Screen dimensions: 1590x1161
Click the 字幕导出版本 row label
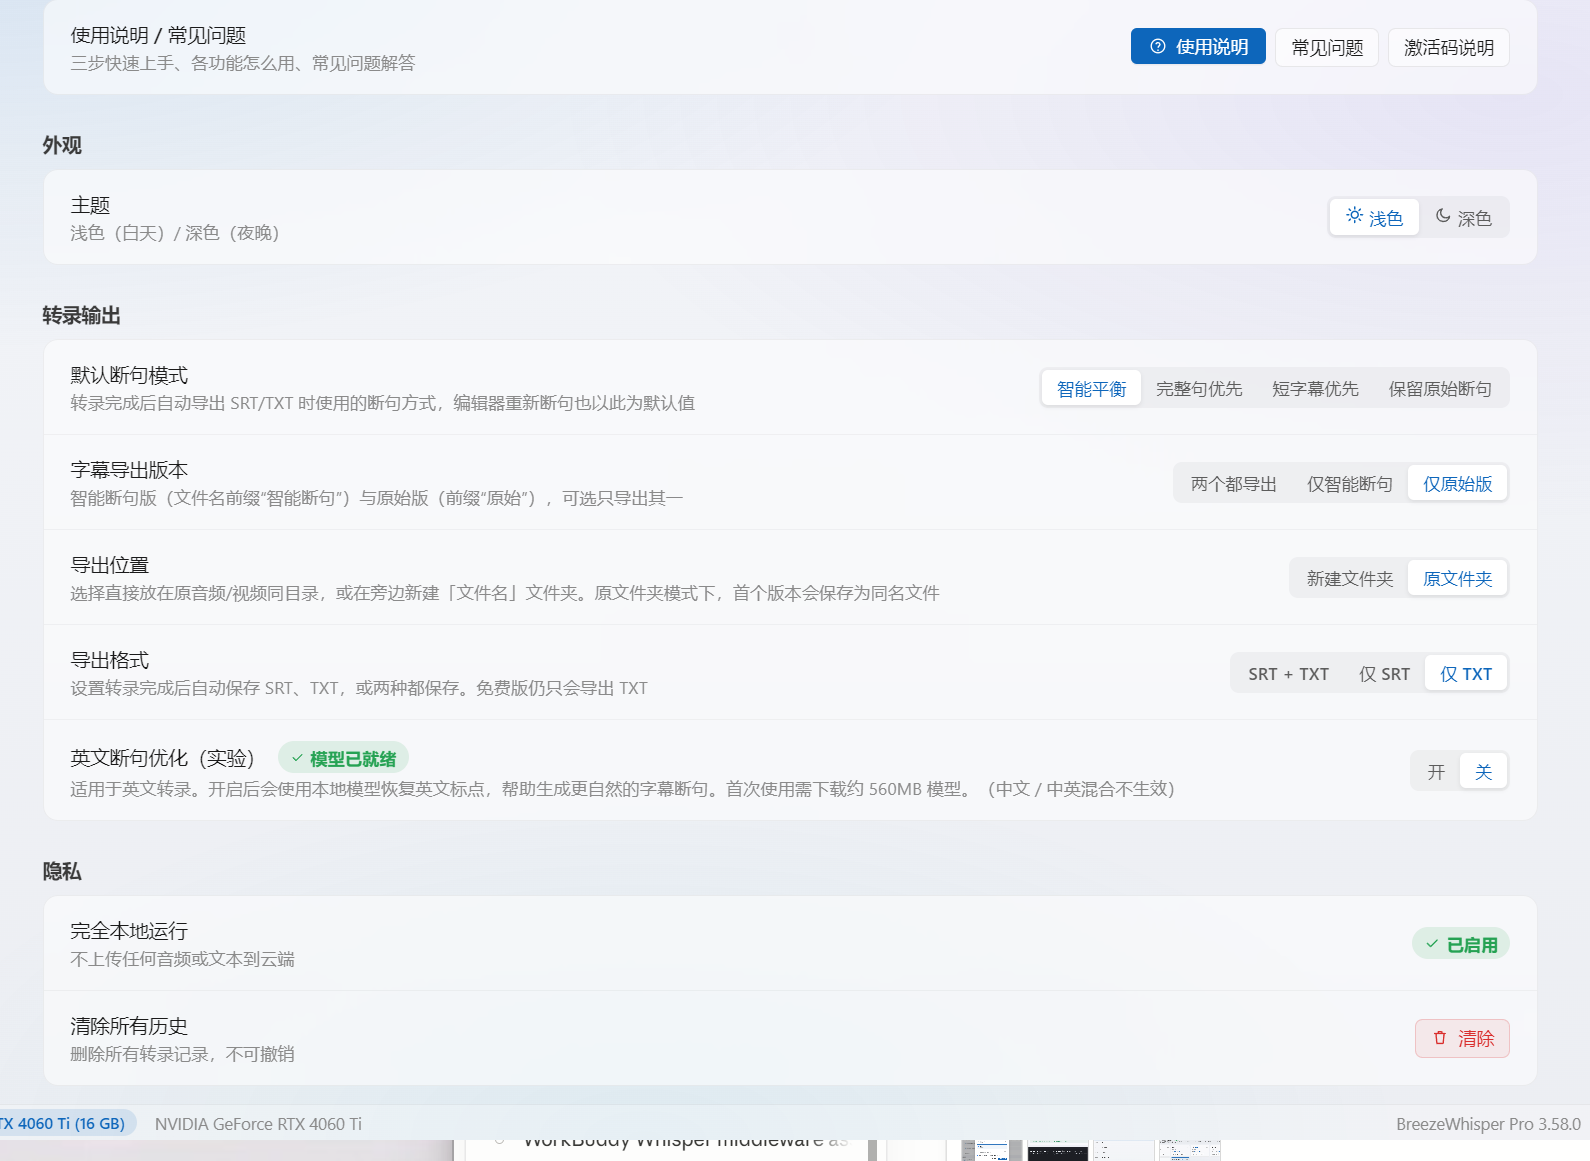tap(129, 470)
